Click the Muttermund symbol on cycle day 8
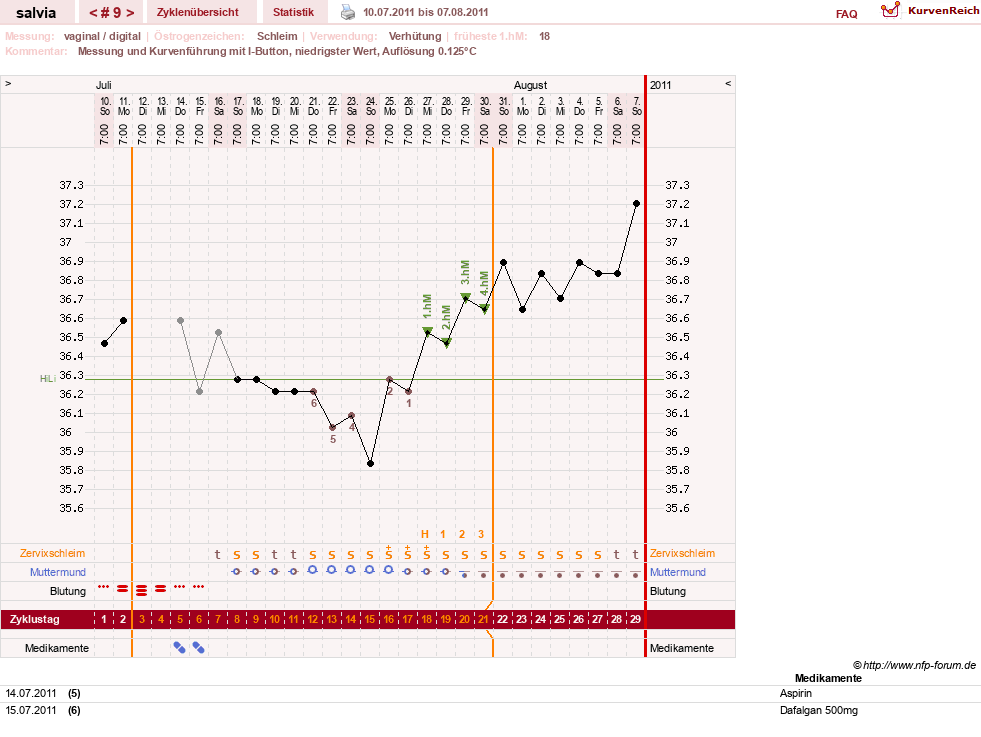981x737 pixels. [x=236, y=571]
